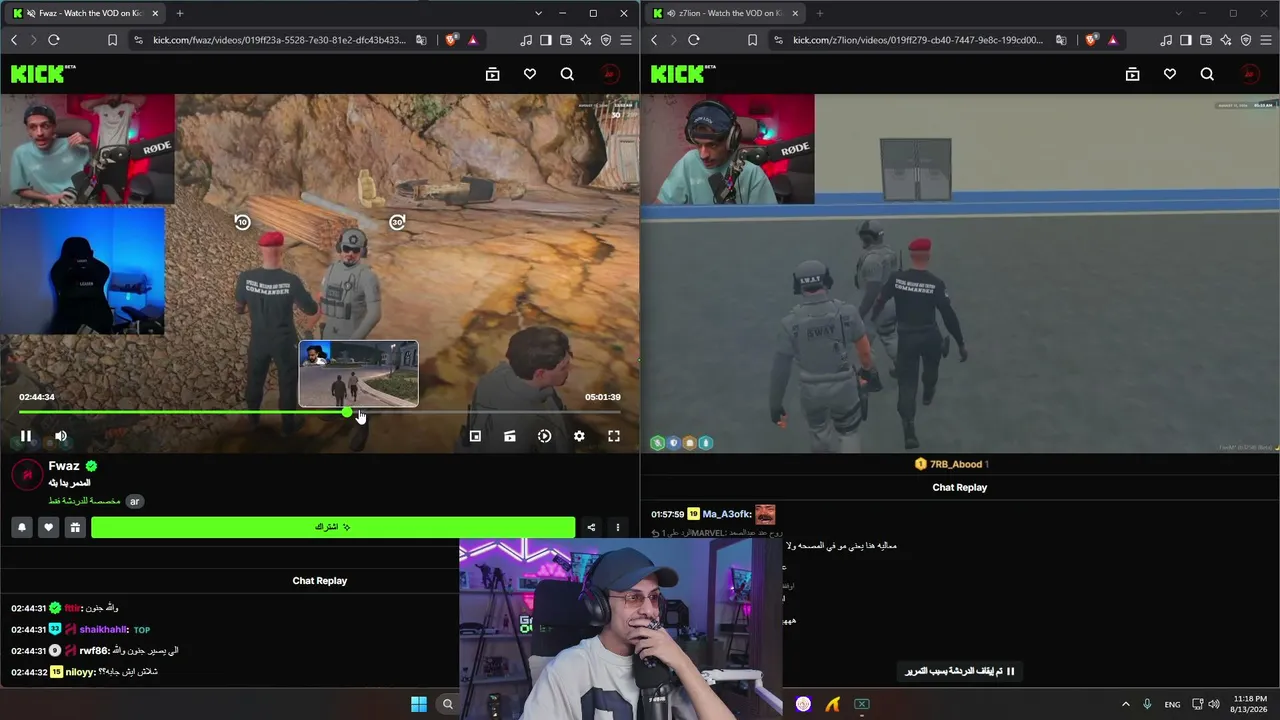Open a new tab in z7lion window

point(820,13)
